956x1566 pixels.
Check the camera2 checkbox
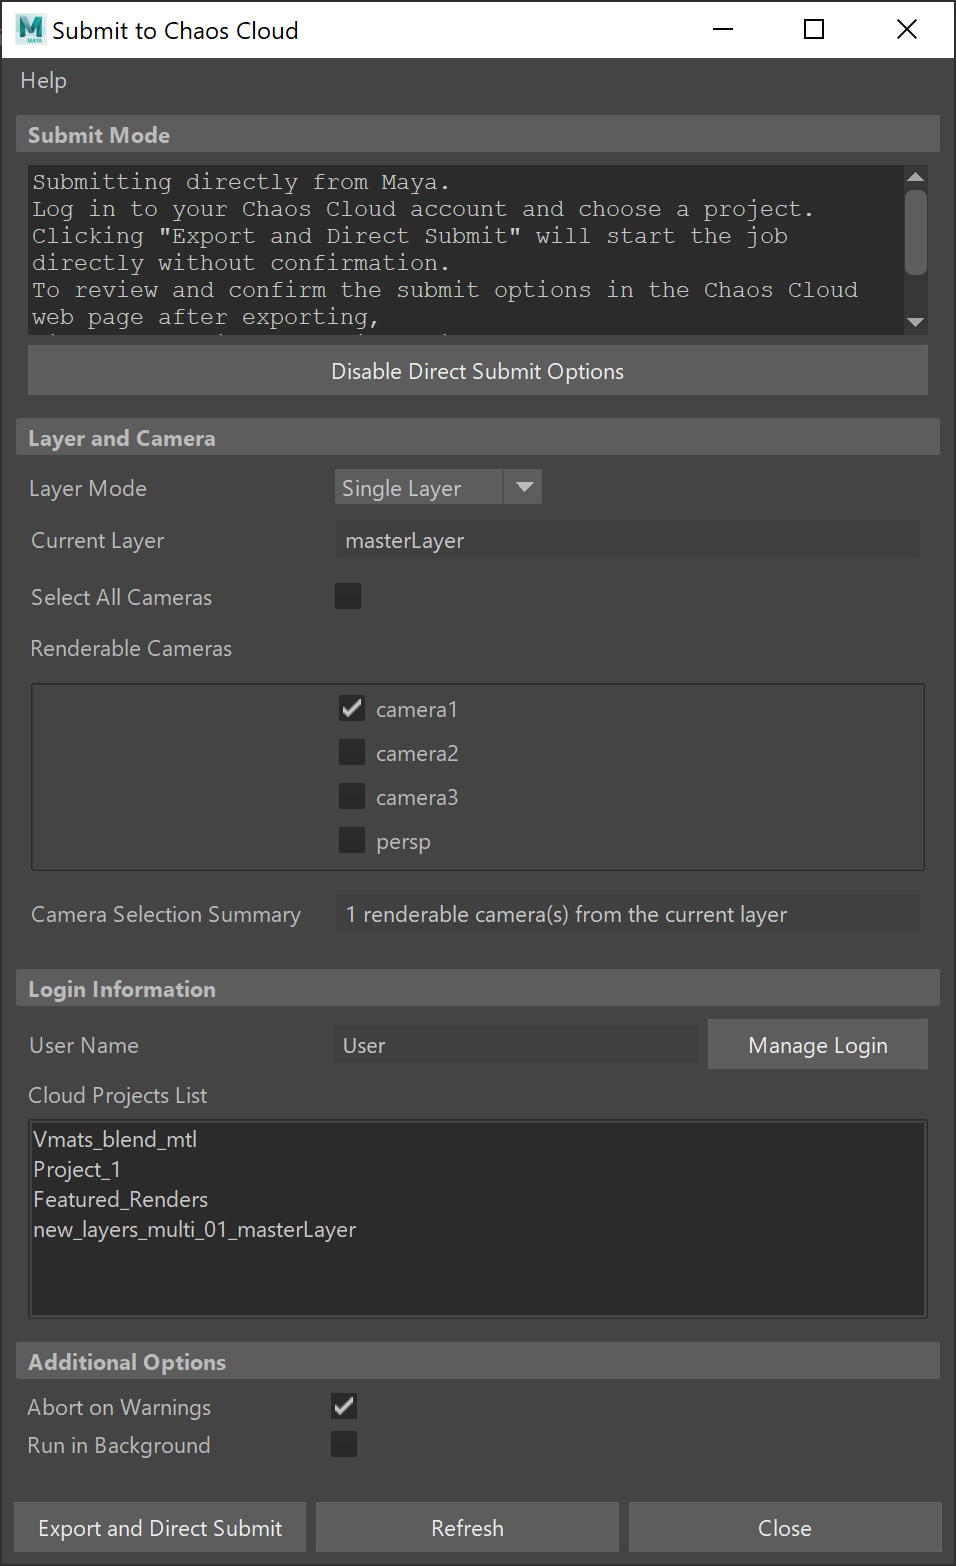(352, 753)
